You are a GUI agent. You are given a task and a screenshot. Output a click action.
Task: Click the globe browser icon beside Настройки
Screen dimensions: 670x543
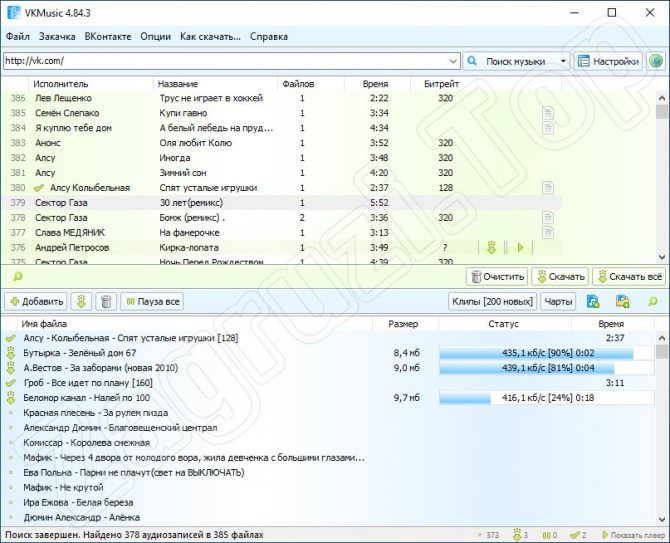pyautogui.click(x=656, y=62)
